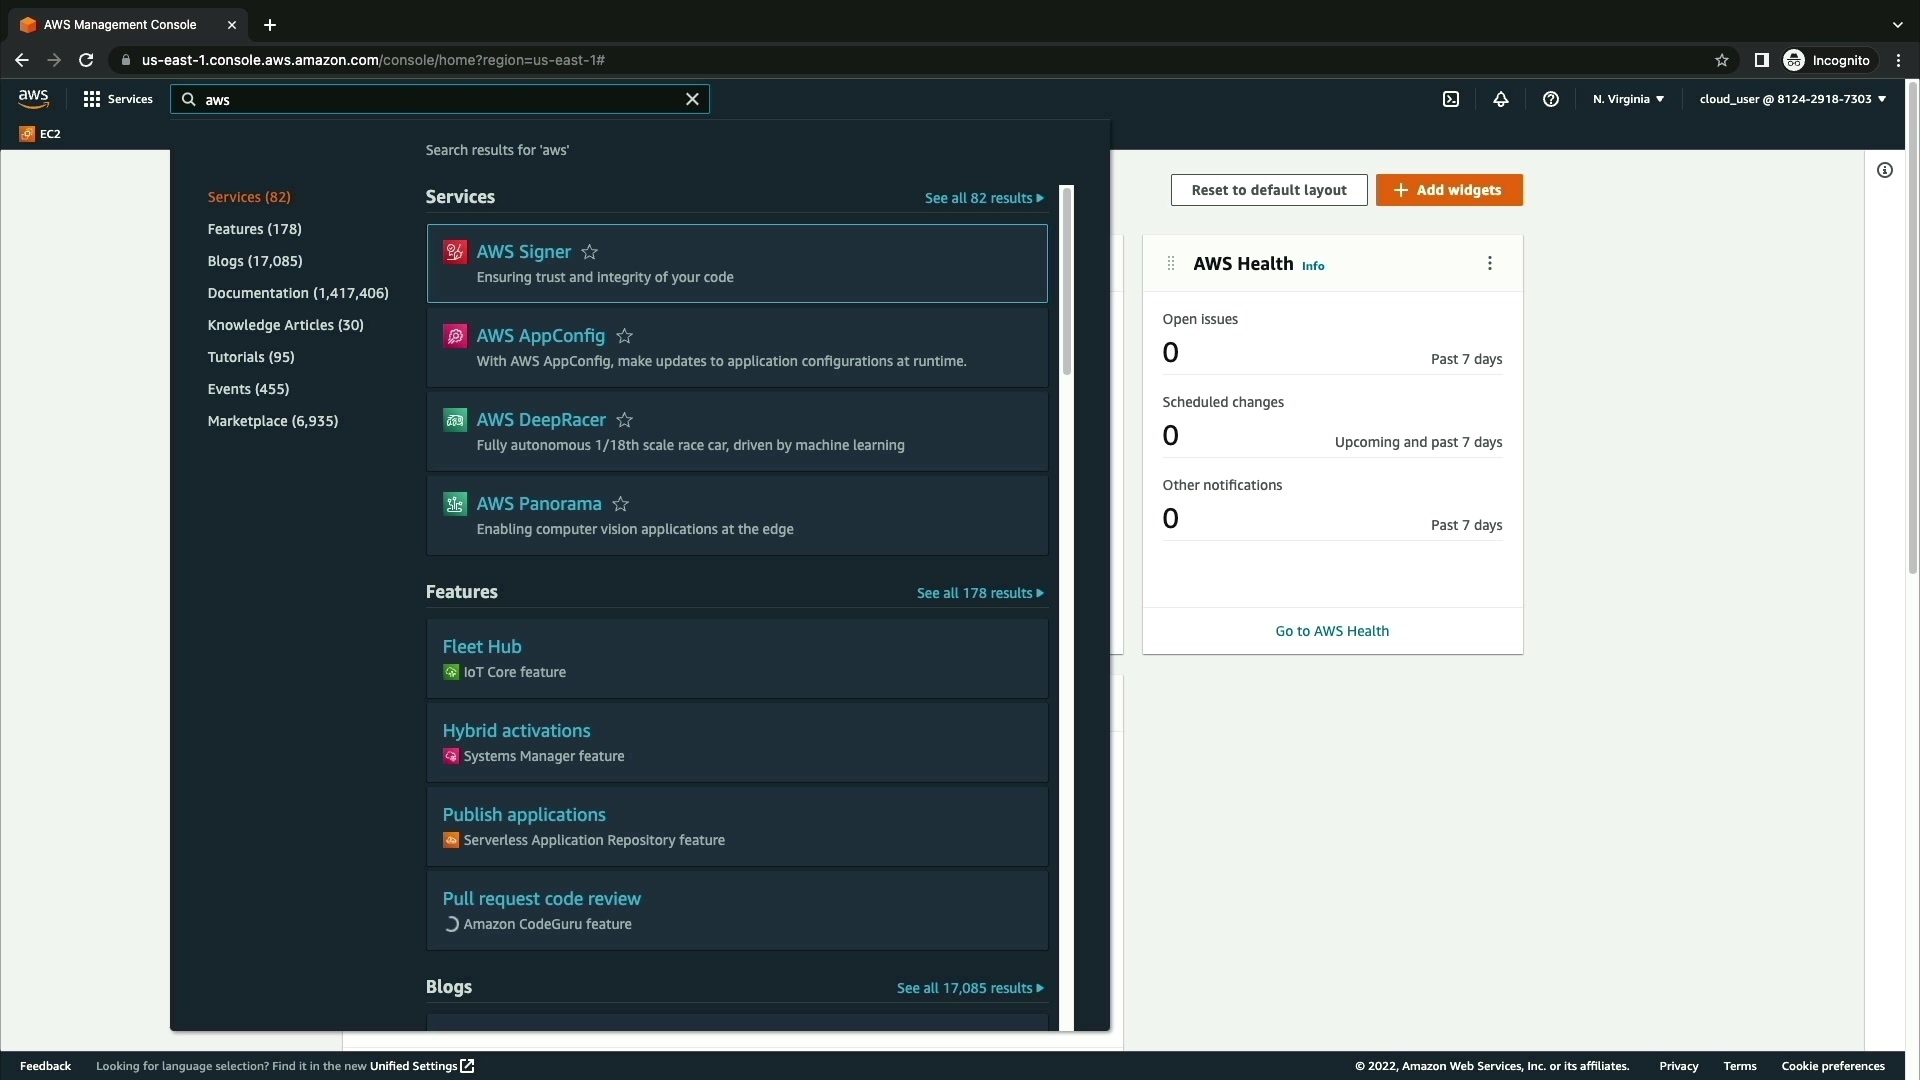The width and height of the screenshot is (1920, 1080).
Task: Expand the cloud_user account menu
Action: 1792,99
